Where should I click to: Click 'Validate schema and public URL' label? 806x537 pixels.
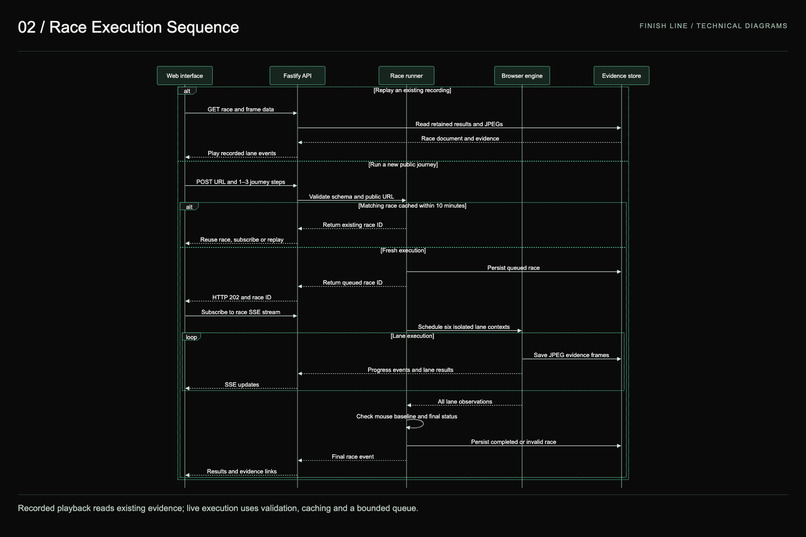pos(351,196)
